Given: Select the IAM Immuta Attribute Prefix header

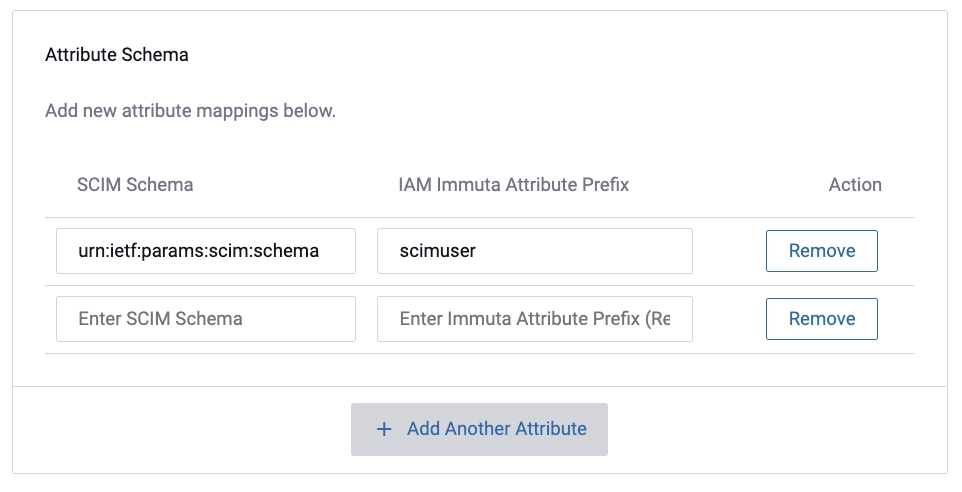Looking at the screenshot, I should (513, 185).
